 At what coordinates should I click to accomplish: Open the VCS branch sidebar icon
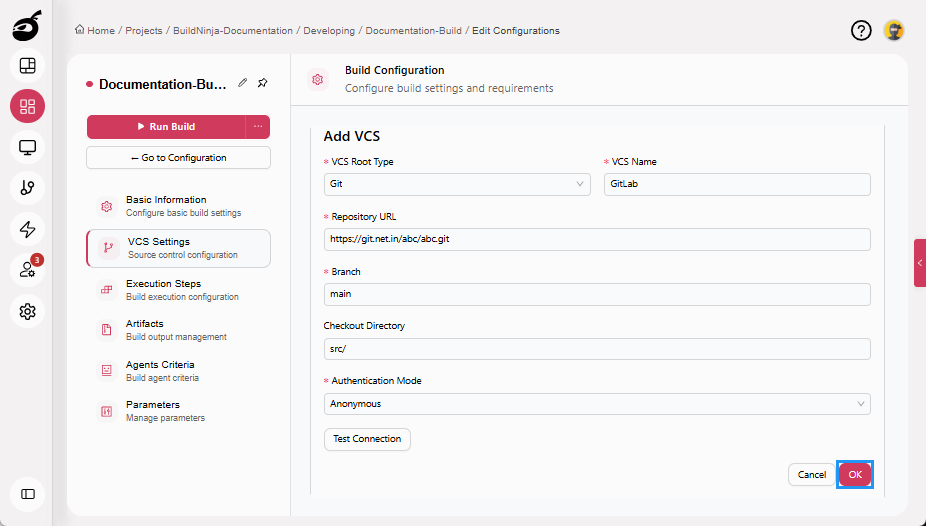pyautogui.click(x=27, y=188)
